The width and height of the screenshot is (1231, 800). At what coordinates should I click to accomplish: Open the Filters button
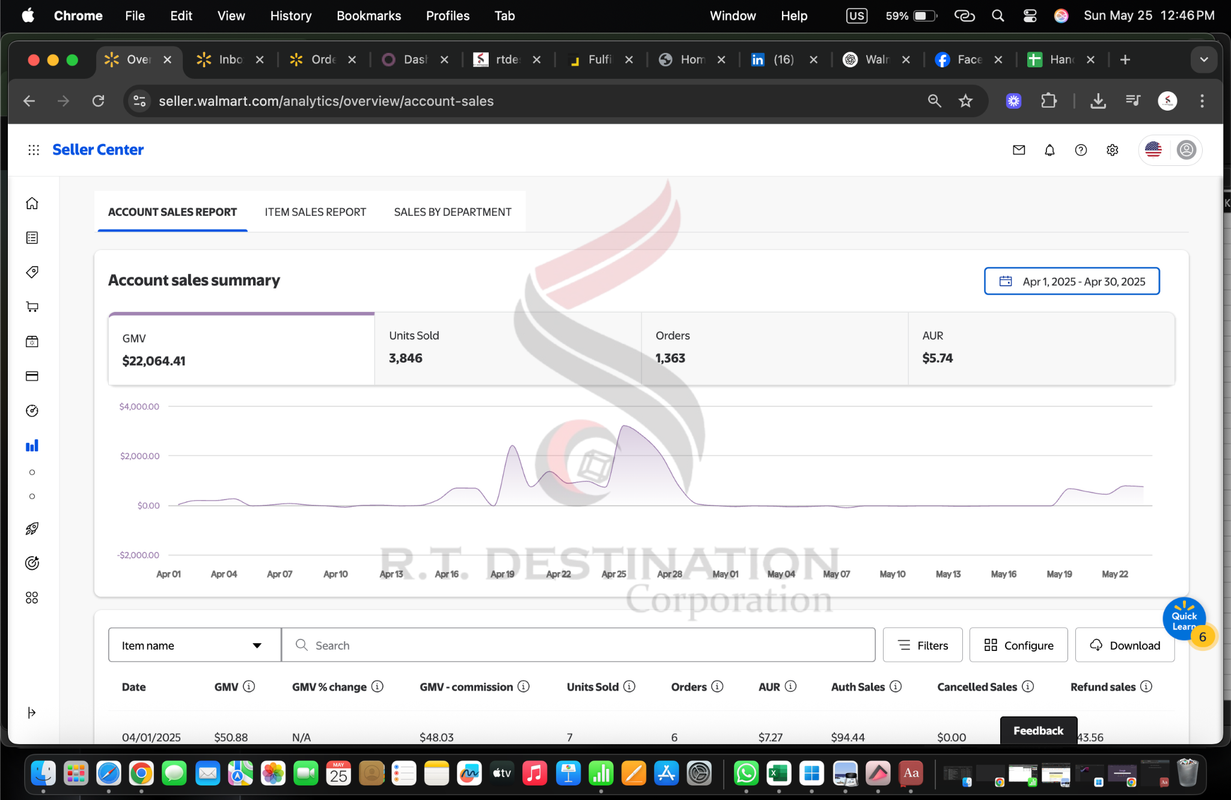[923, 645]
